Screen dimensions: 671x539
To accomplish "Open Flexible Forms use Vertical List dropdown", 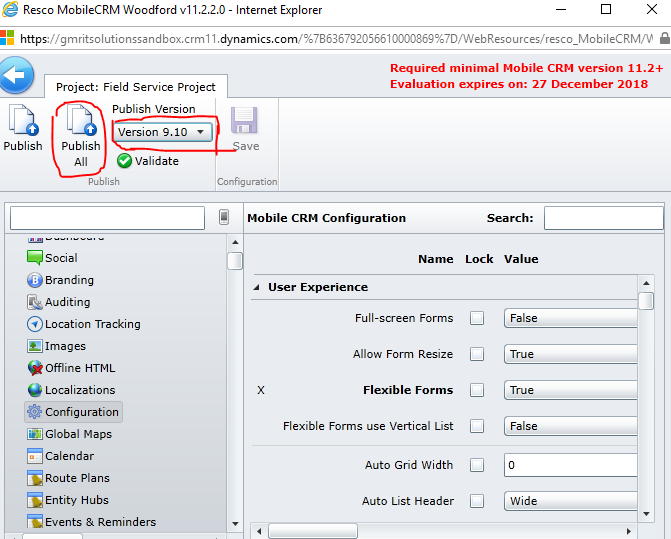I will tap(571, 426).
